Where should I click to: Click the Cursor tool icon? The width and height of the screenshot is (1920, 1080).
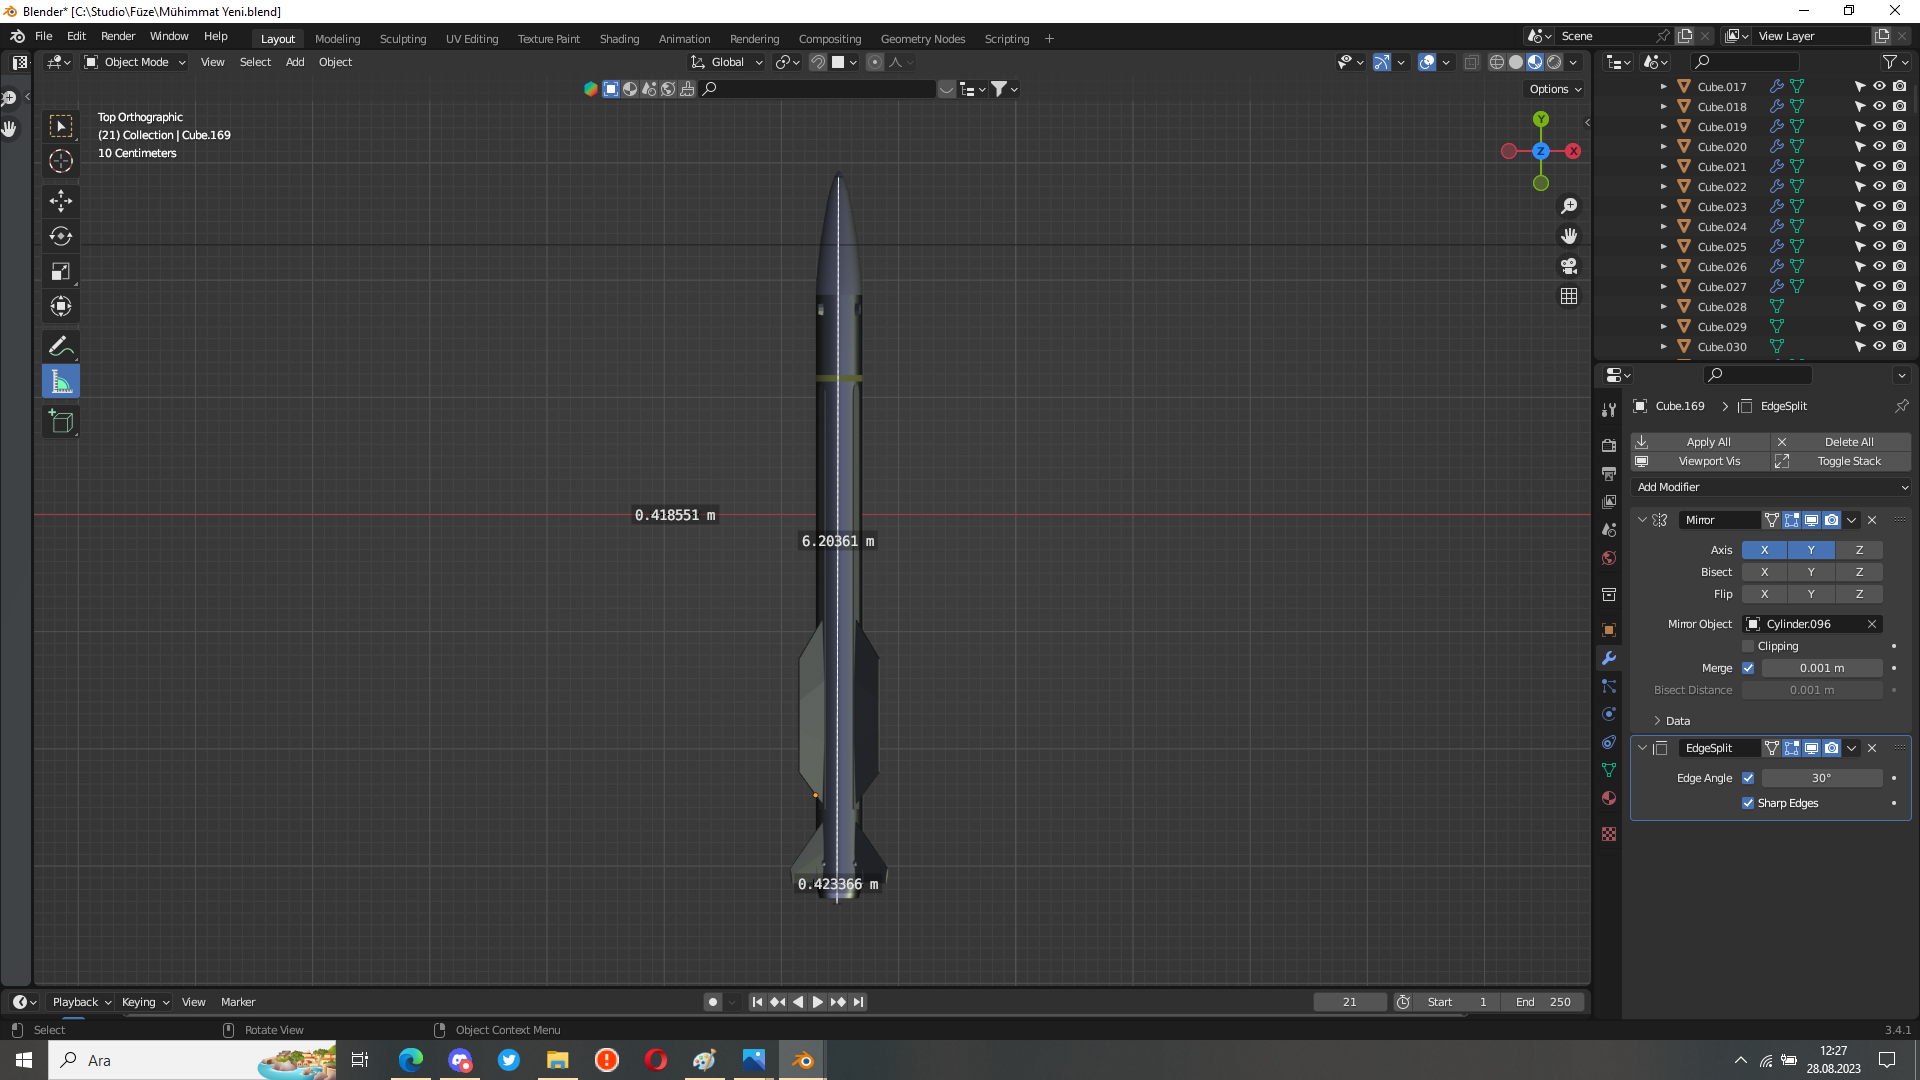pos(61,161)
